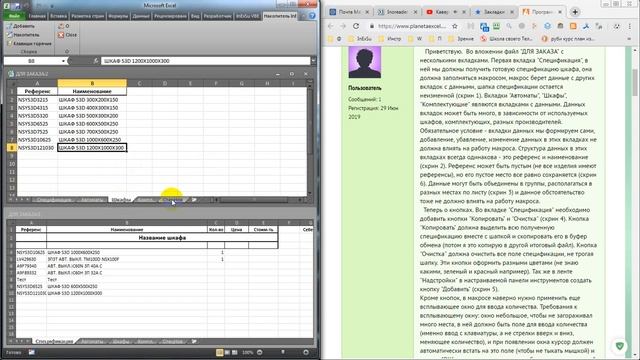Open the Вид ribbon tab

point(195,16)
